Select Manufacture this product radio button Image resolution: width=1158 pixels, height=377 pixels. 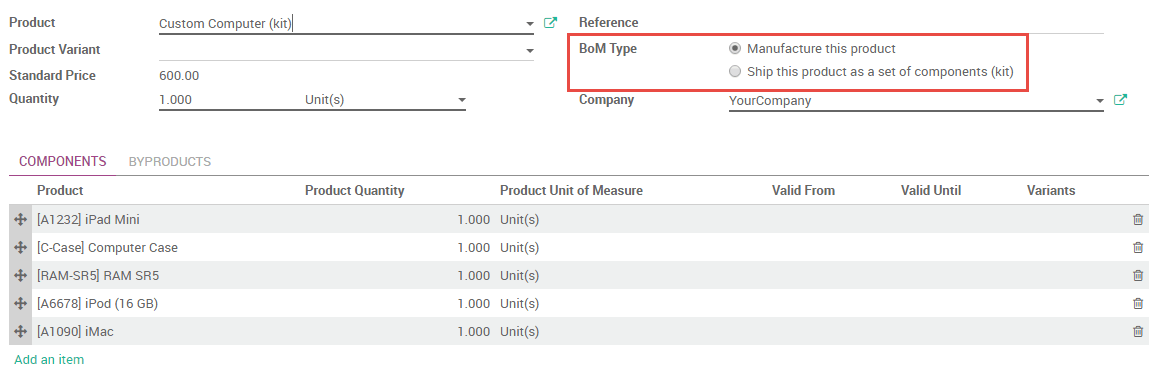click(734, 49)
